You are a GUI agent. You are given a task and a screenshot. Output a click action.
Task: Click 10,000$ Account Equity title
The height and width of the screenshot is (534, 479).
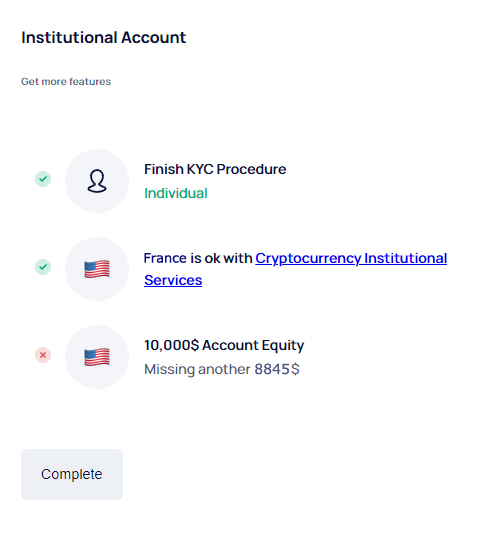(224, 345)
